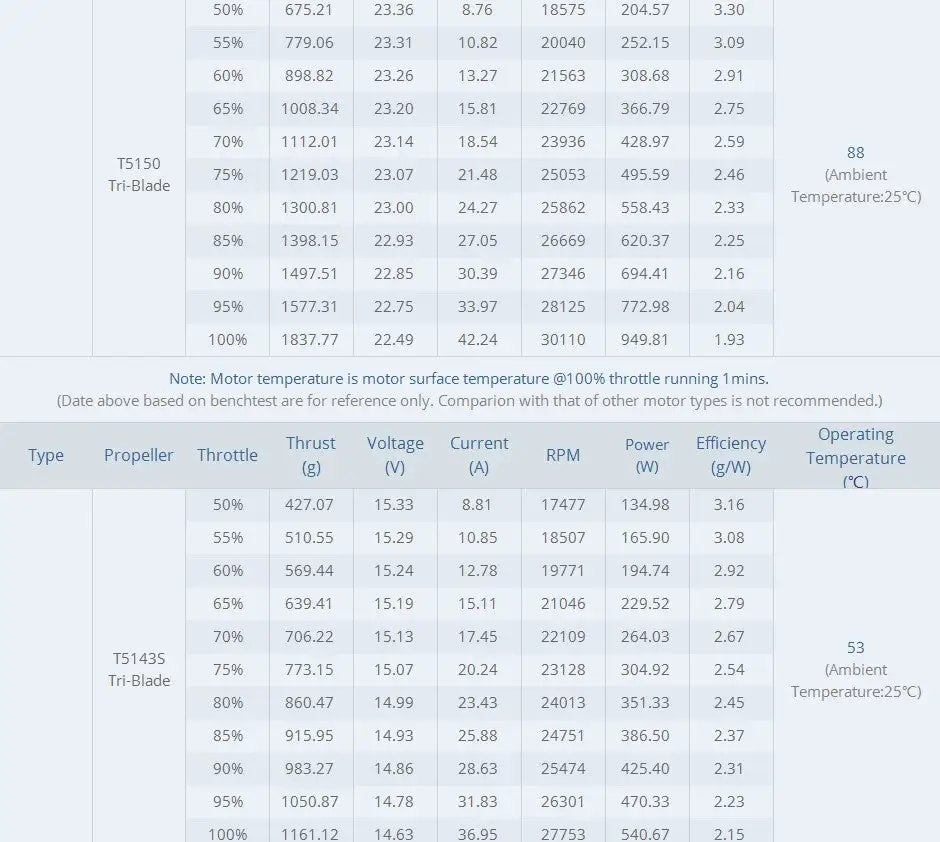
Task: Select the 88 operating temperature value
Action: pos(855,153)
